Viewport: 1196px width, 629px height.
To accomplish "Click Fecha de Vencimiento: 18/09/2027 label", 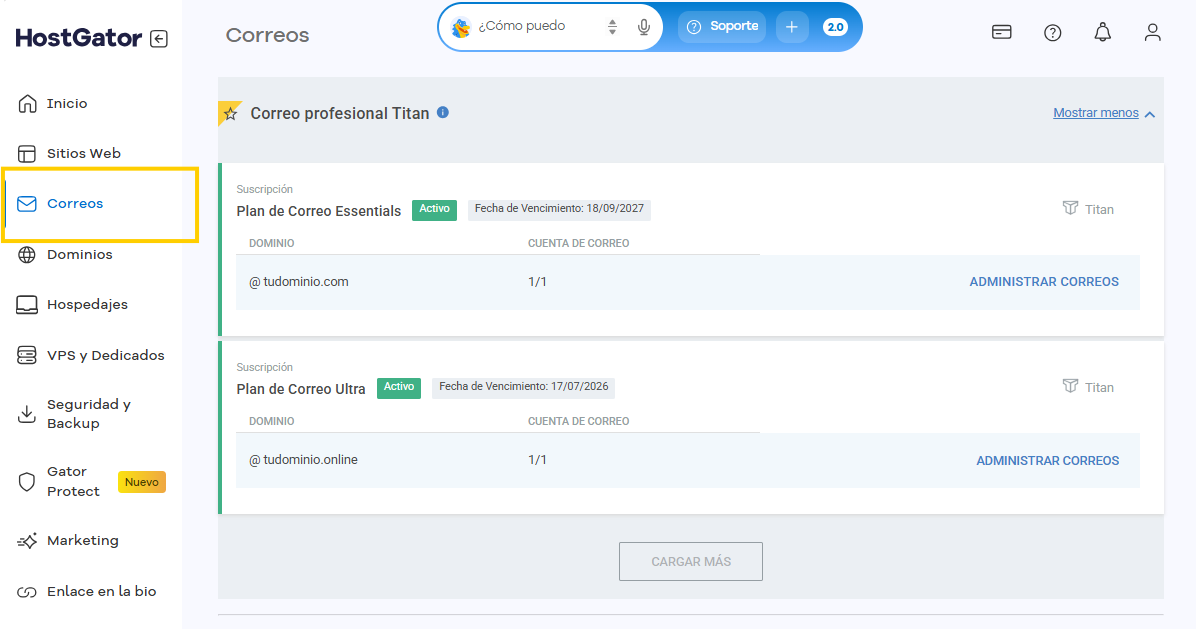I will click(x=559, y=209).
